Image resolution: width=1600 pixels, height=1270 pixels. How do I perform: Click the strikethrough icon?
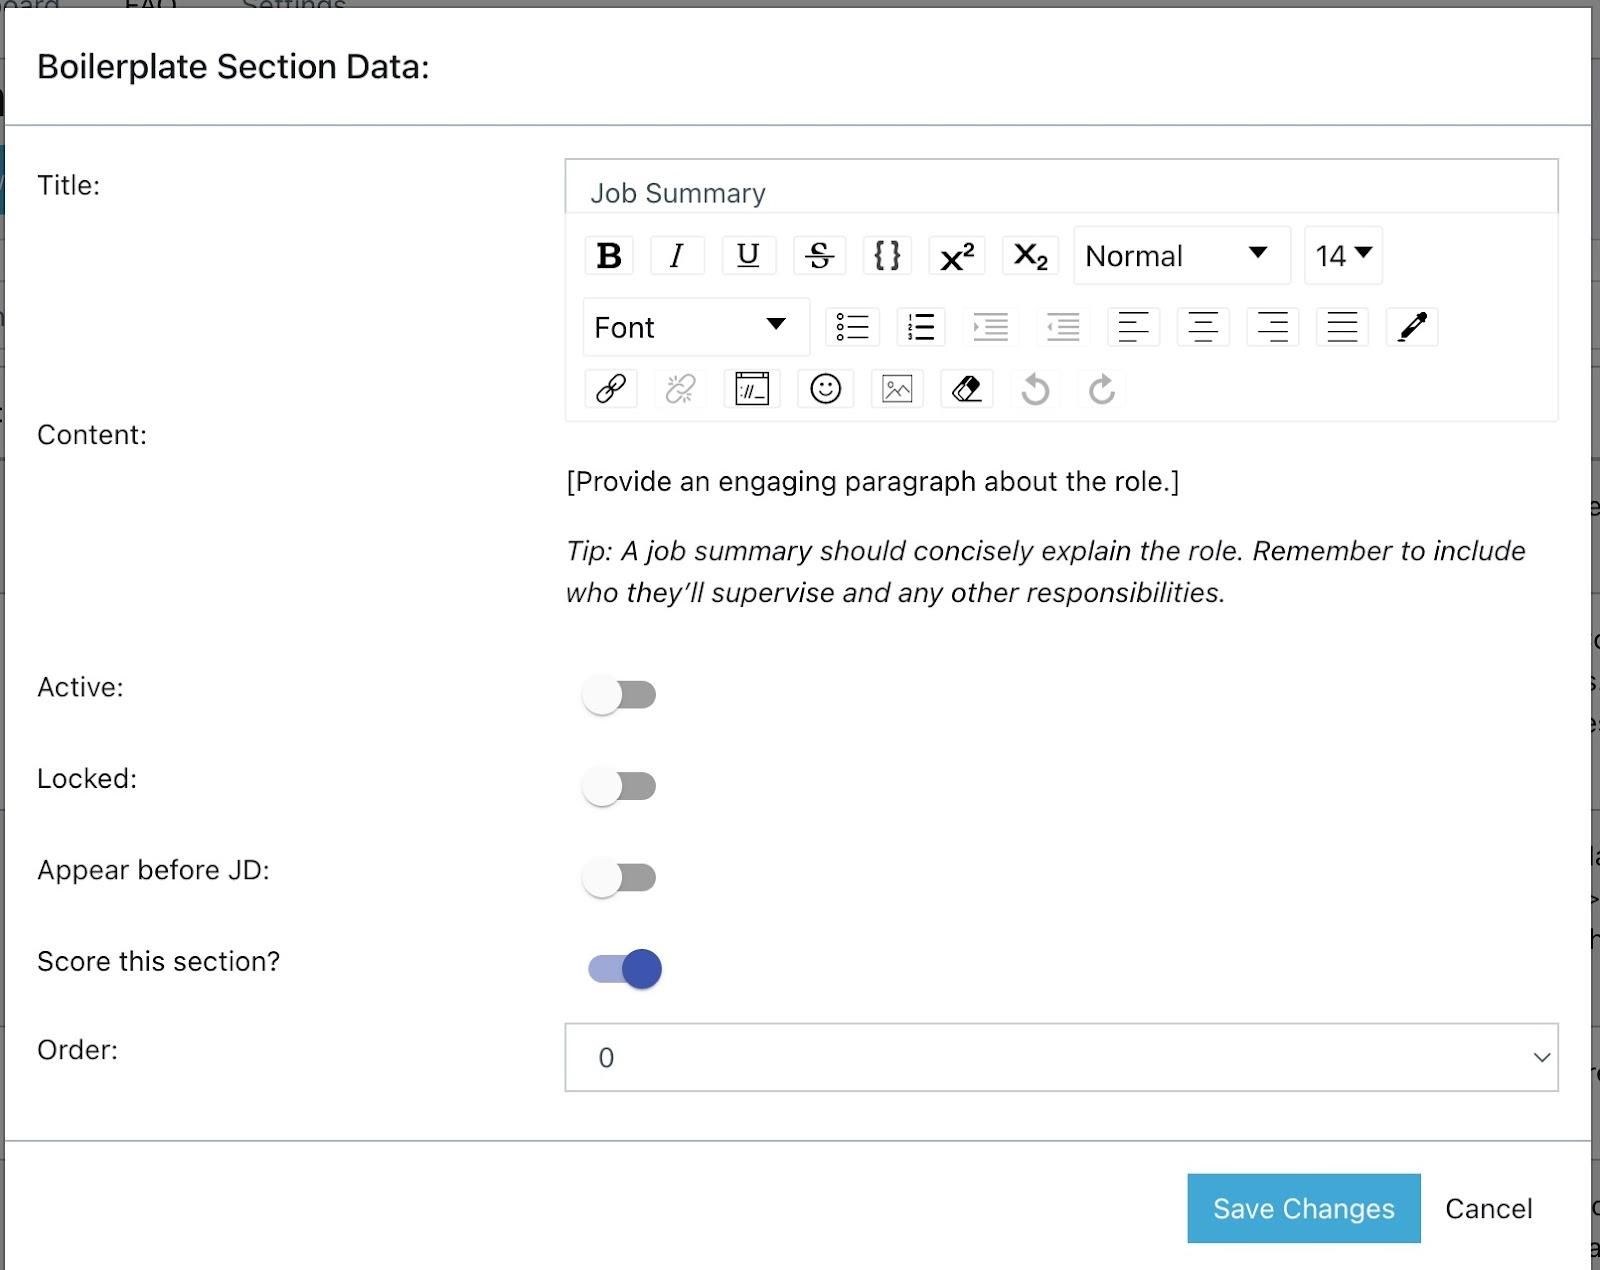pyautogui.click(x=819, y=256)
